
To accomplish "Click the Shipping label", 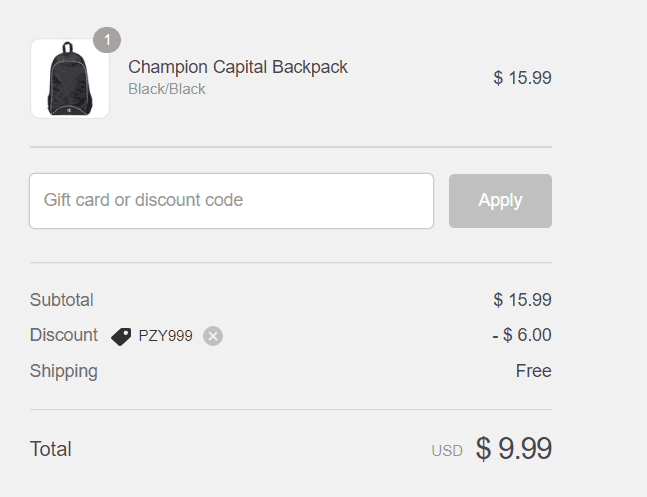I will click(x=64, y=371).
